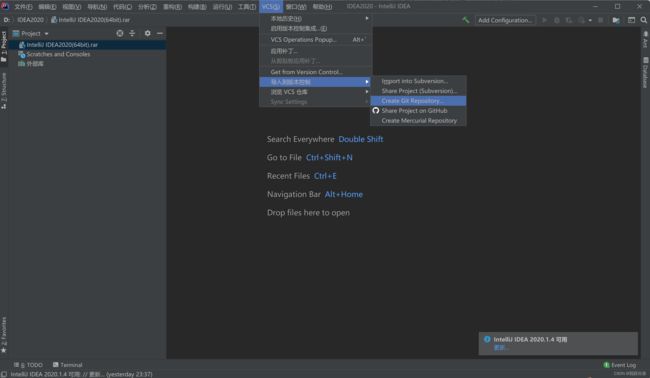The height and width of the screenshot is (378, 650).
Task: Select VCS Operations Popup menu item
Action: (315, 40)
